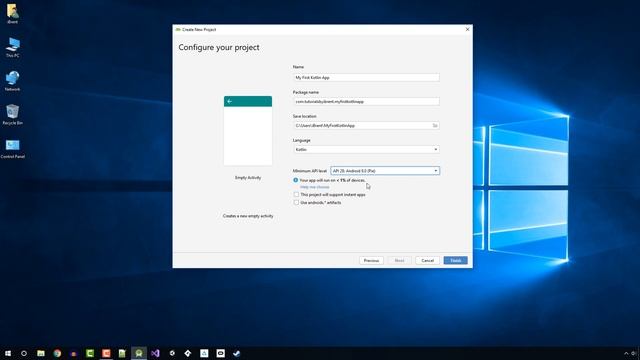The width and height of the screenshot is (640, 360).
Task: Go back with the Previous button
Action: pos(371,260)
